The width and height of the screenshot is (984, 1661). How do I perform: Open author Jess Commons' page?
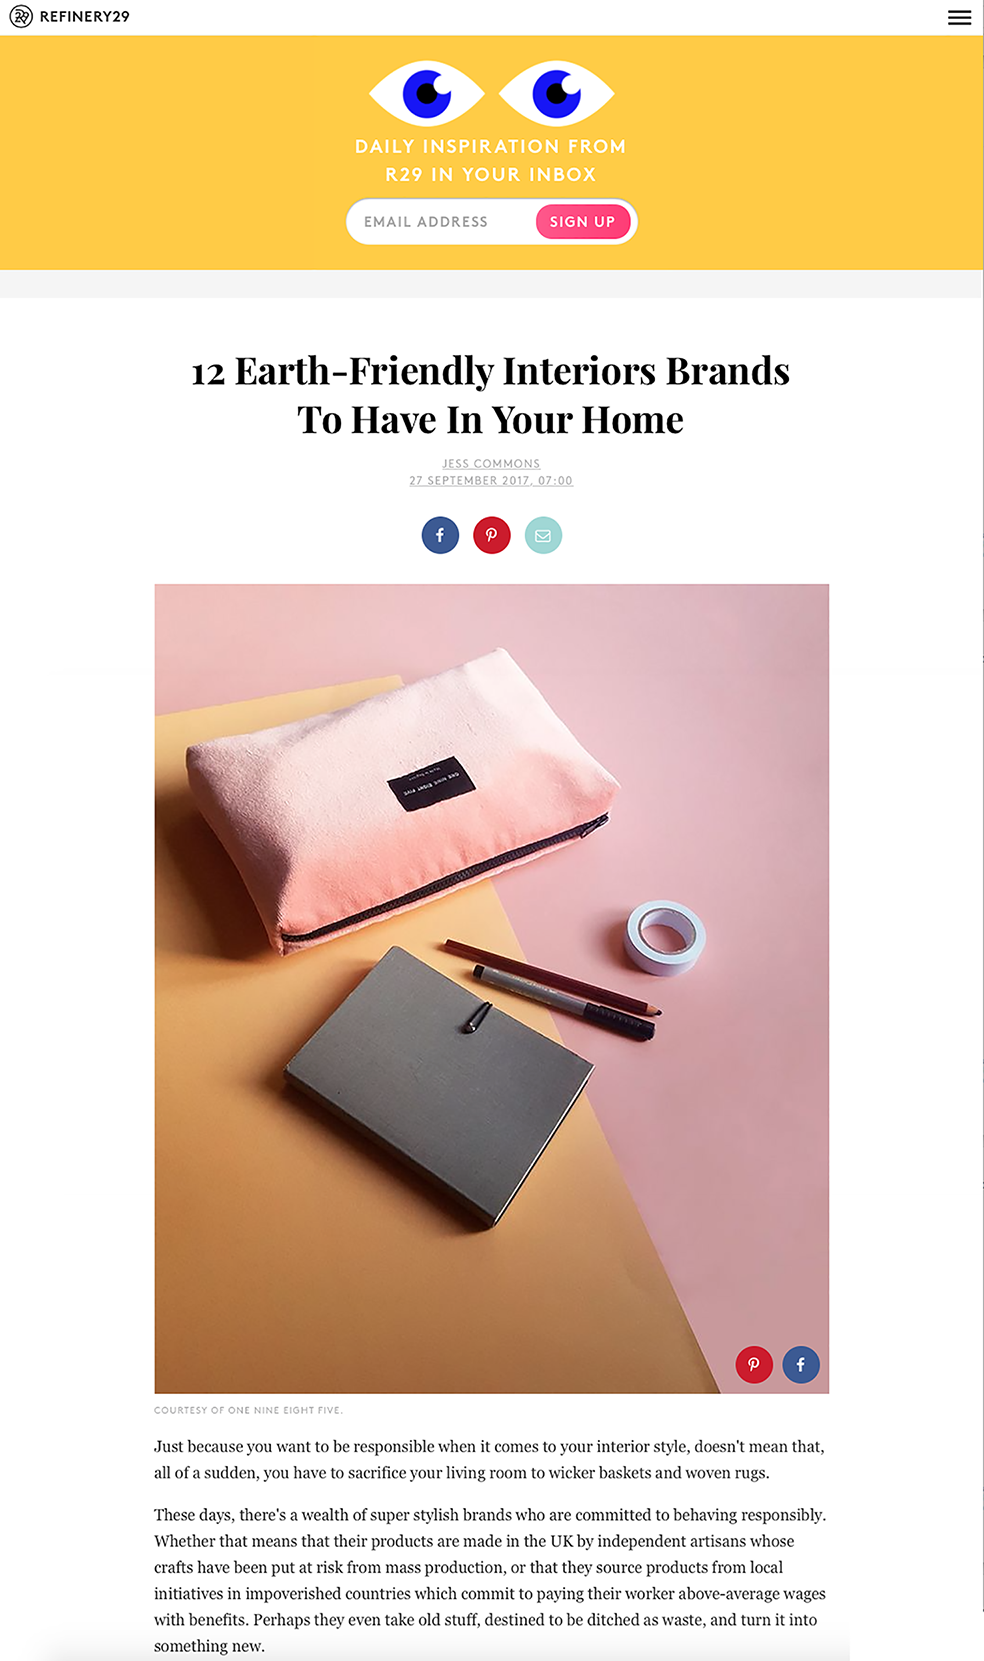coord(491,464)
